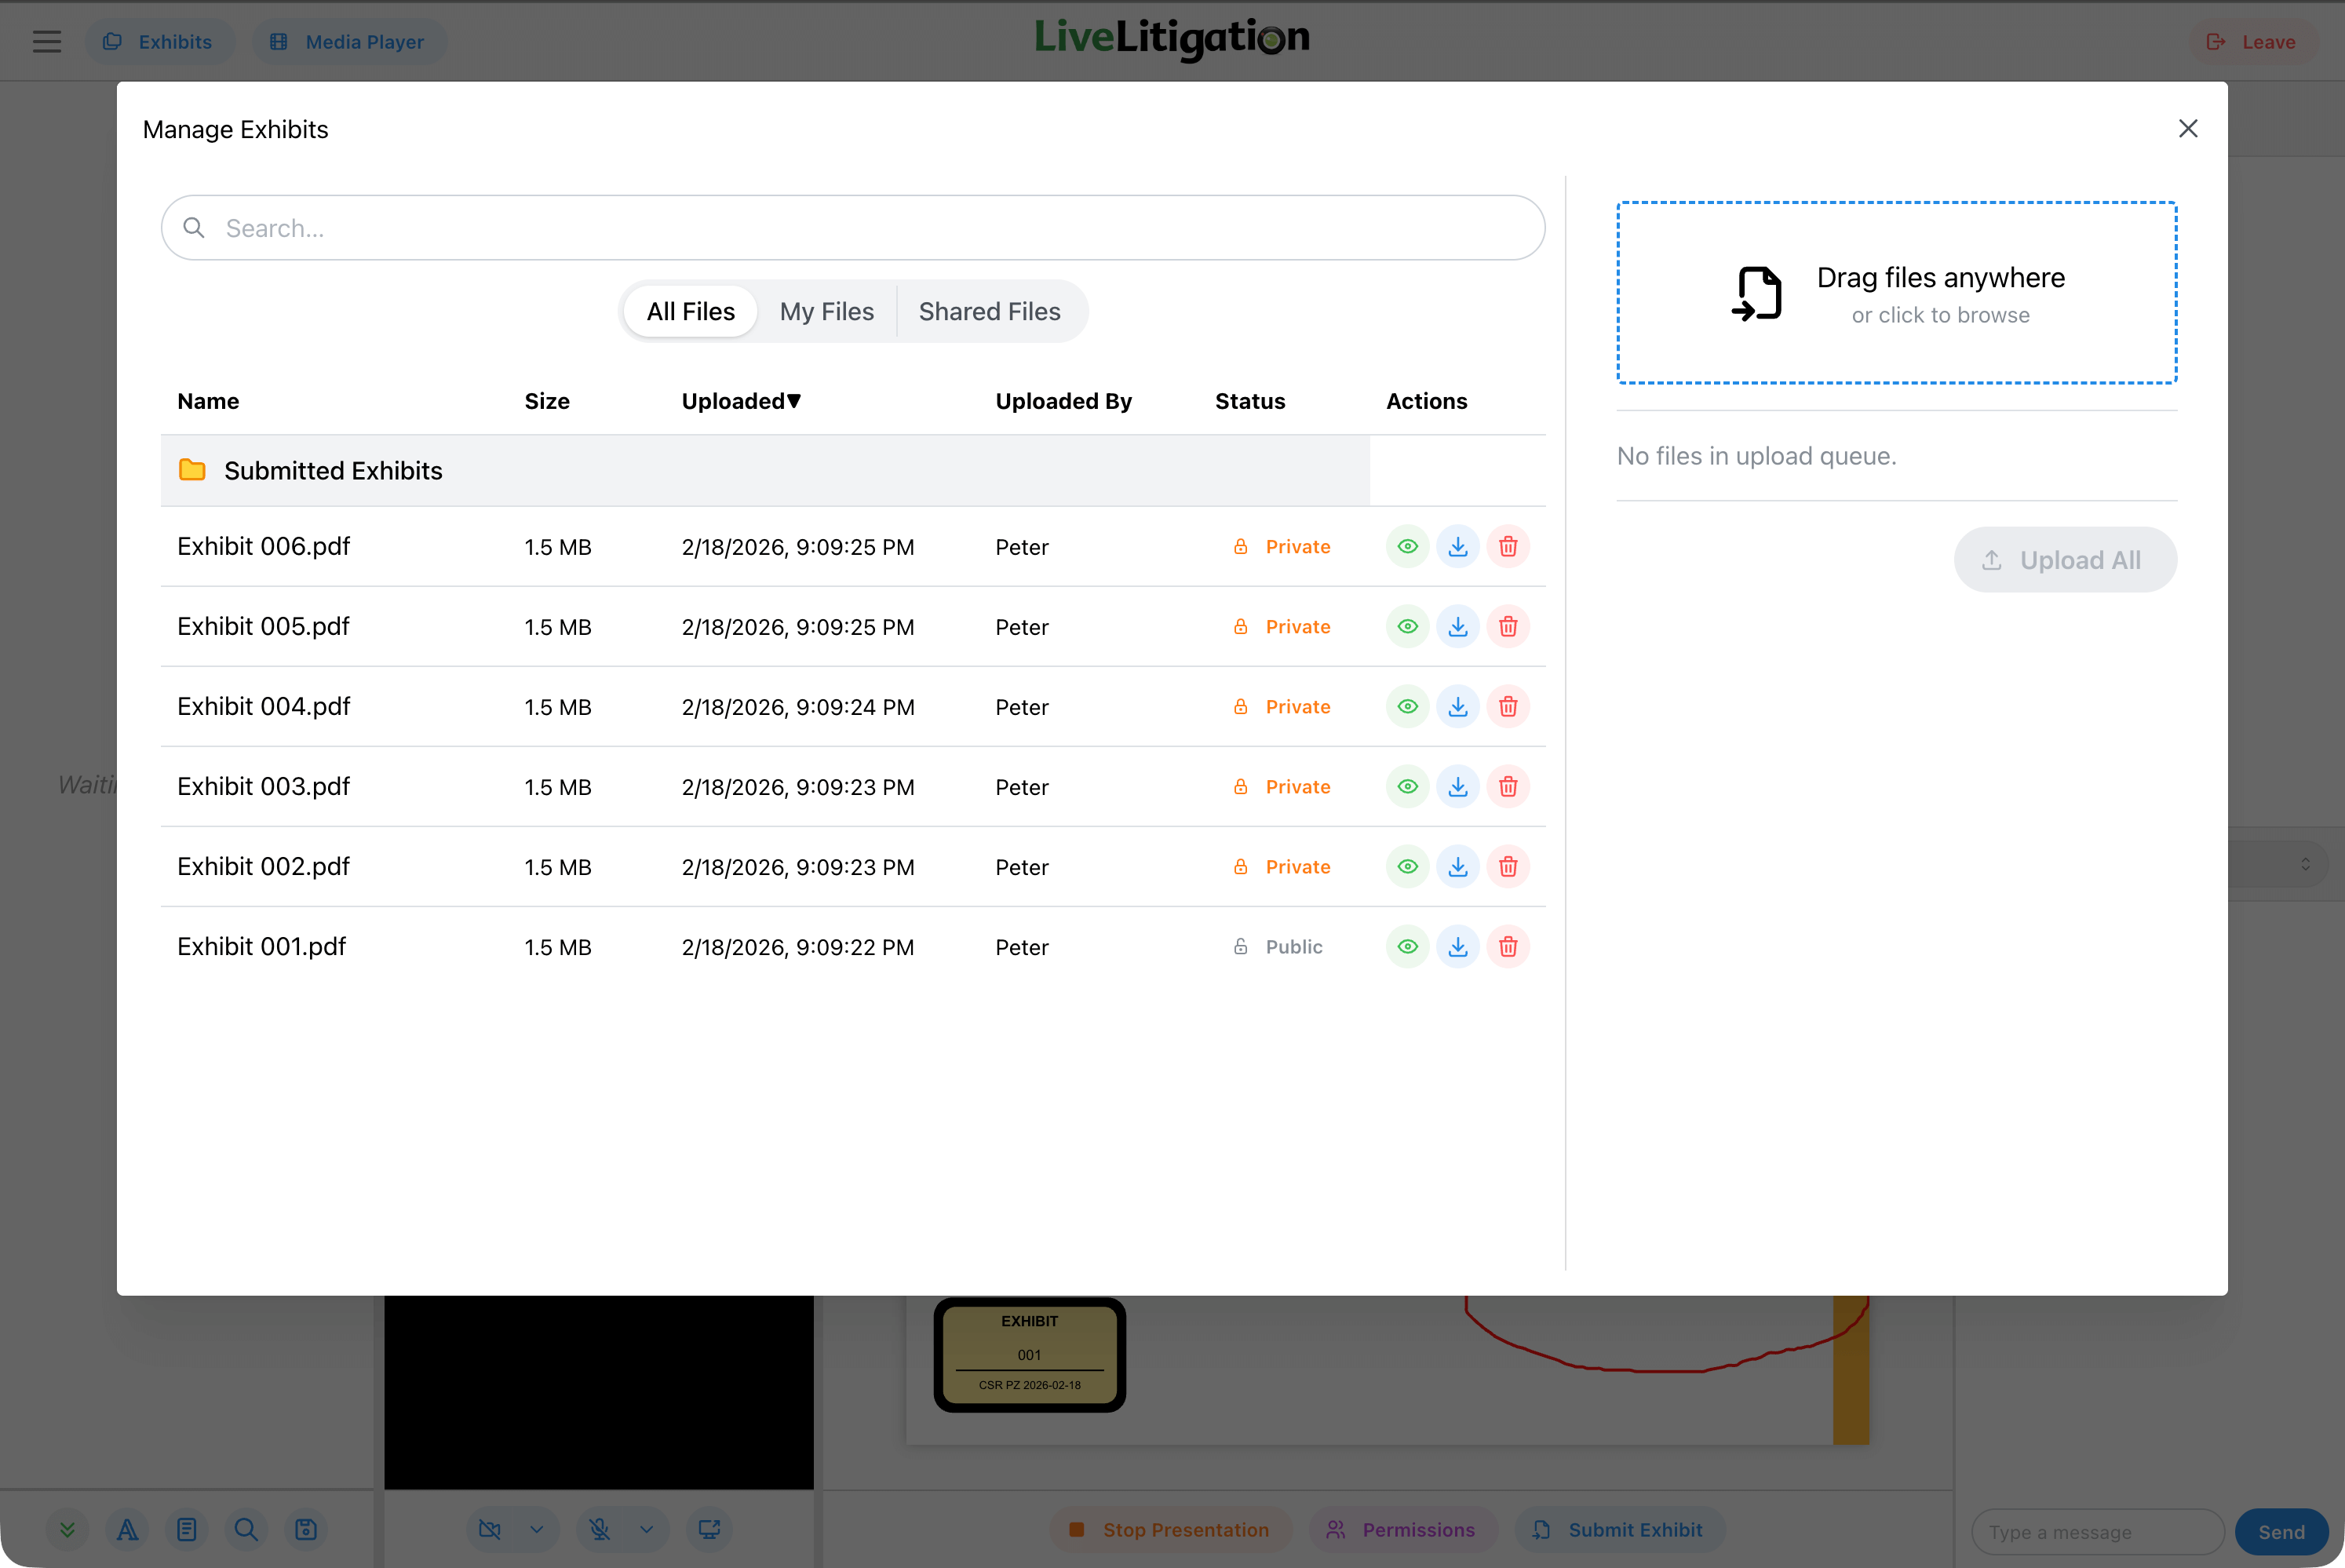The height and width of the screenshot is (1568, 2345).
Task: Switch to My Files tab
Action: coord(826,311)
